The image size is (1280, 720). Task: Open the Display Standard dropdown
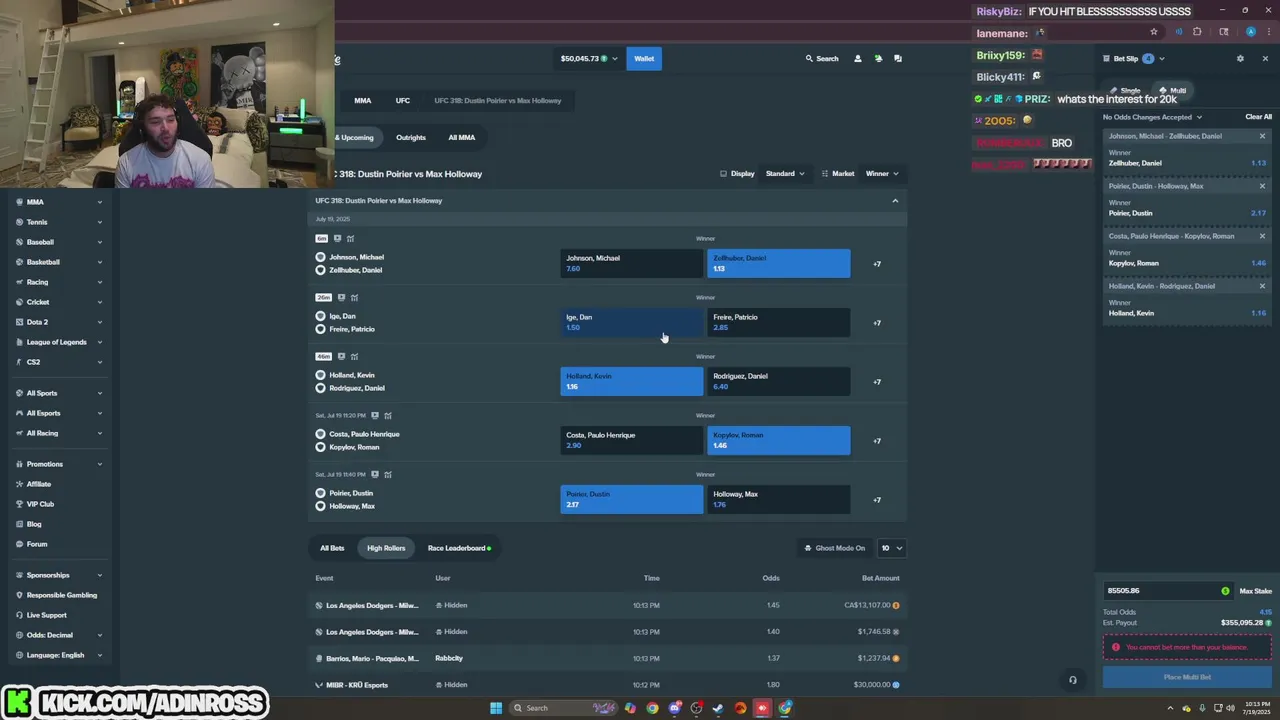click(x=785, y=174)
